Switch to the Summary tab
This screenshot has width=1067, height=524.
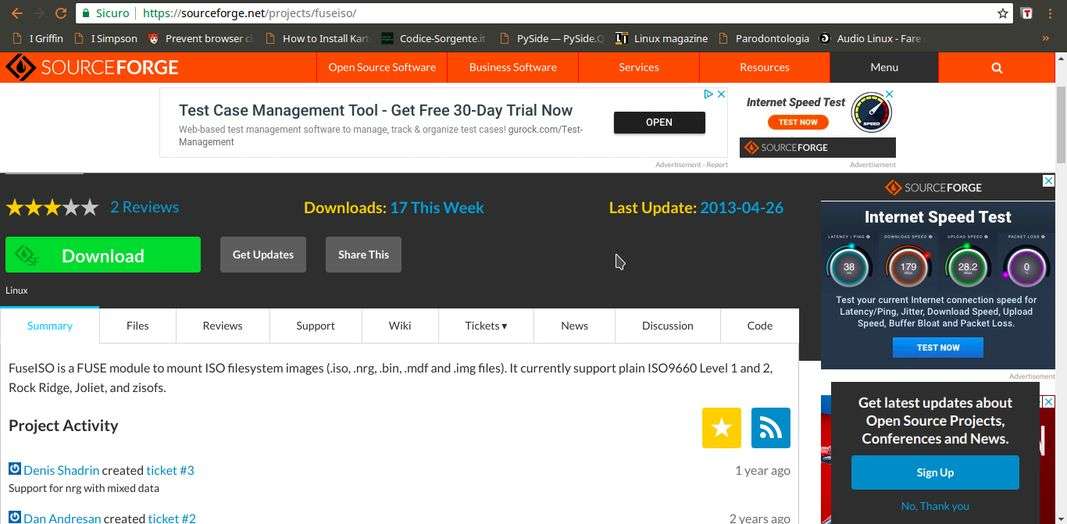pyautogui.click(x=50, y=325)
